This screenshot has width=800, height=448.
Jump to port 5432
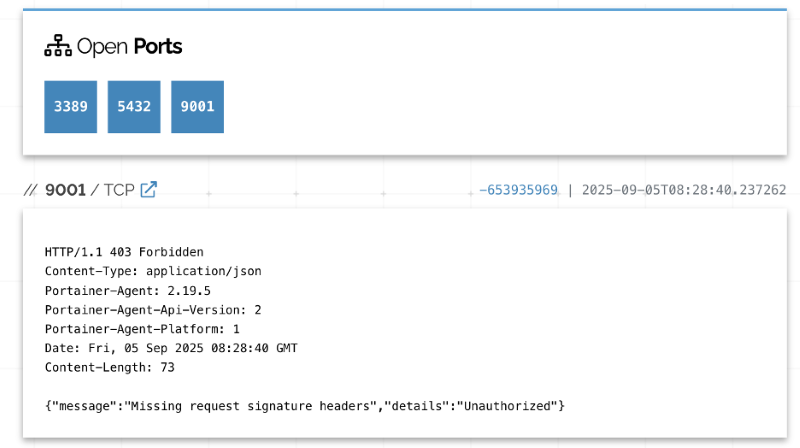tap(134, 106)
